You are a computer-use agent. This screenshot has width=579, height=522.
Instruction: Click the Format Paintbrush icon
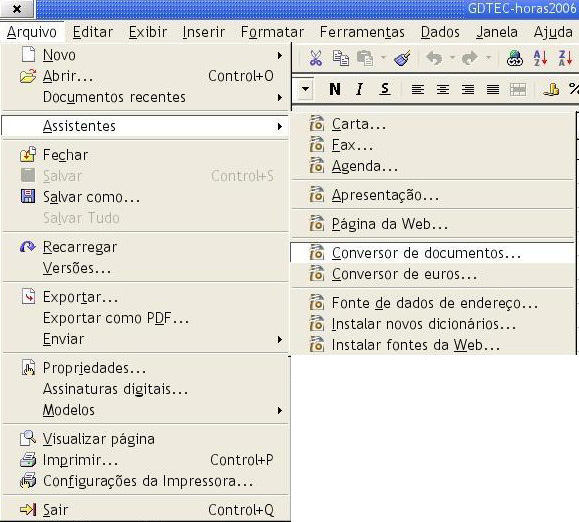click(402, 58)
